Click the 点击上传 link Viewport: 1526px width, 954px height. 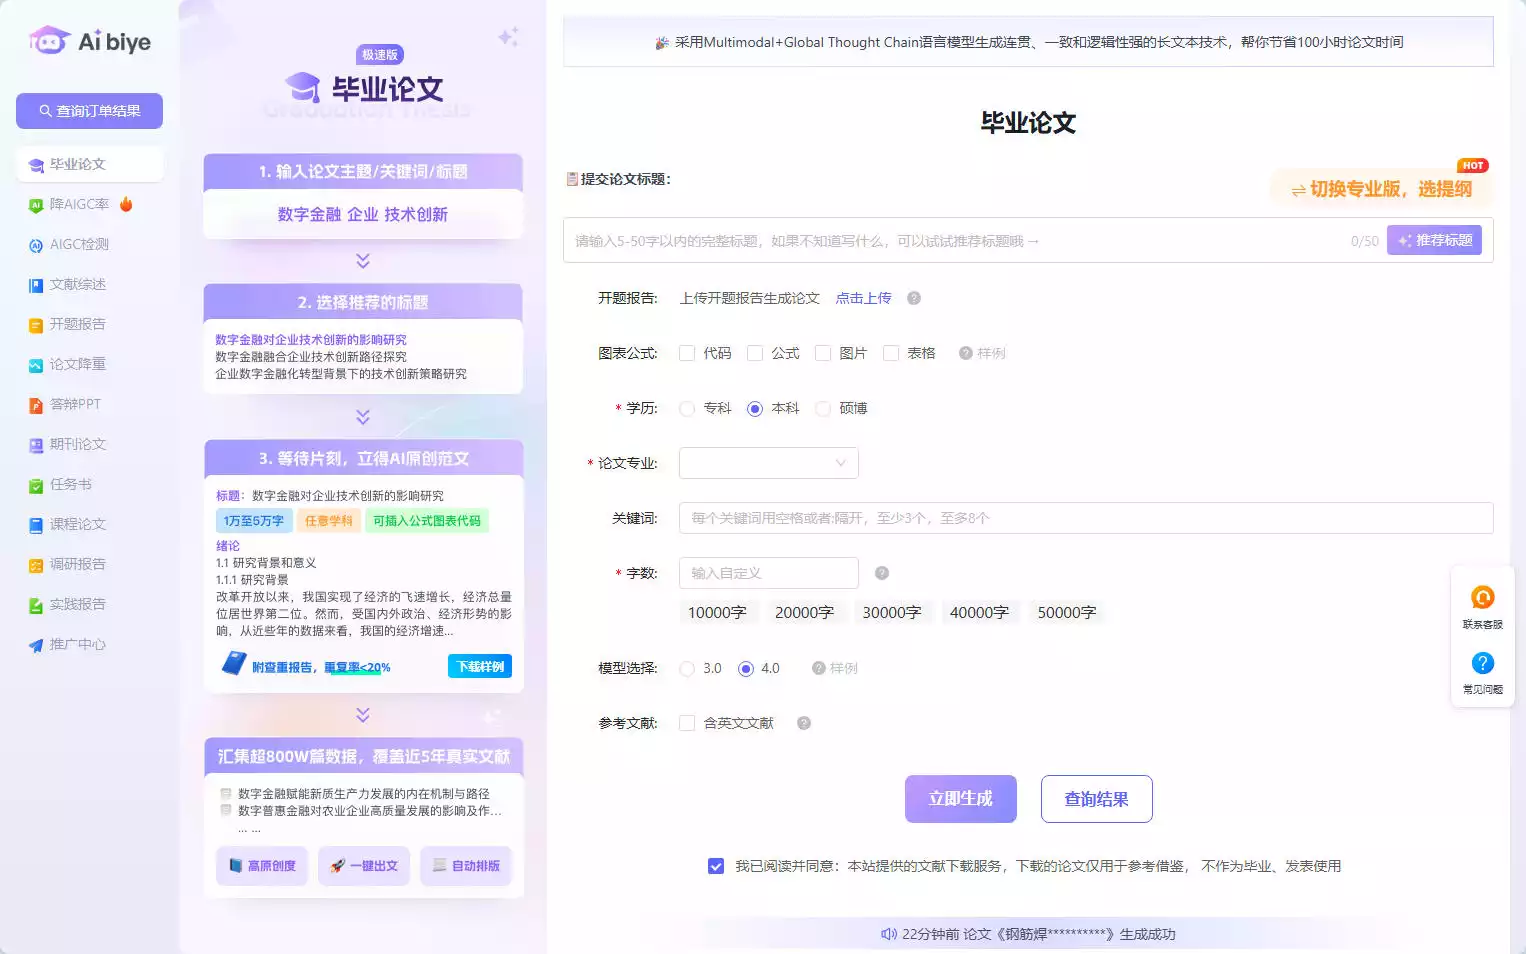point(863,298)
